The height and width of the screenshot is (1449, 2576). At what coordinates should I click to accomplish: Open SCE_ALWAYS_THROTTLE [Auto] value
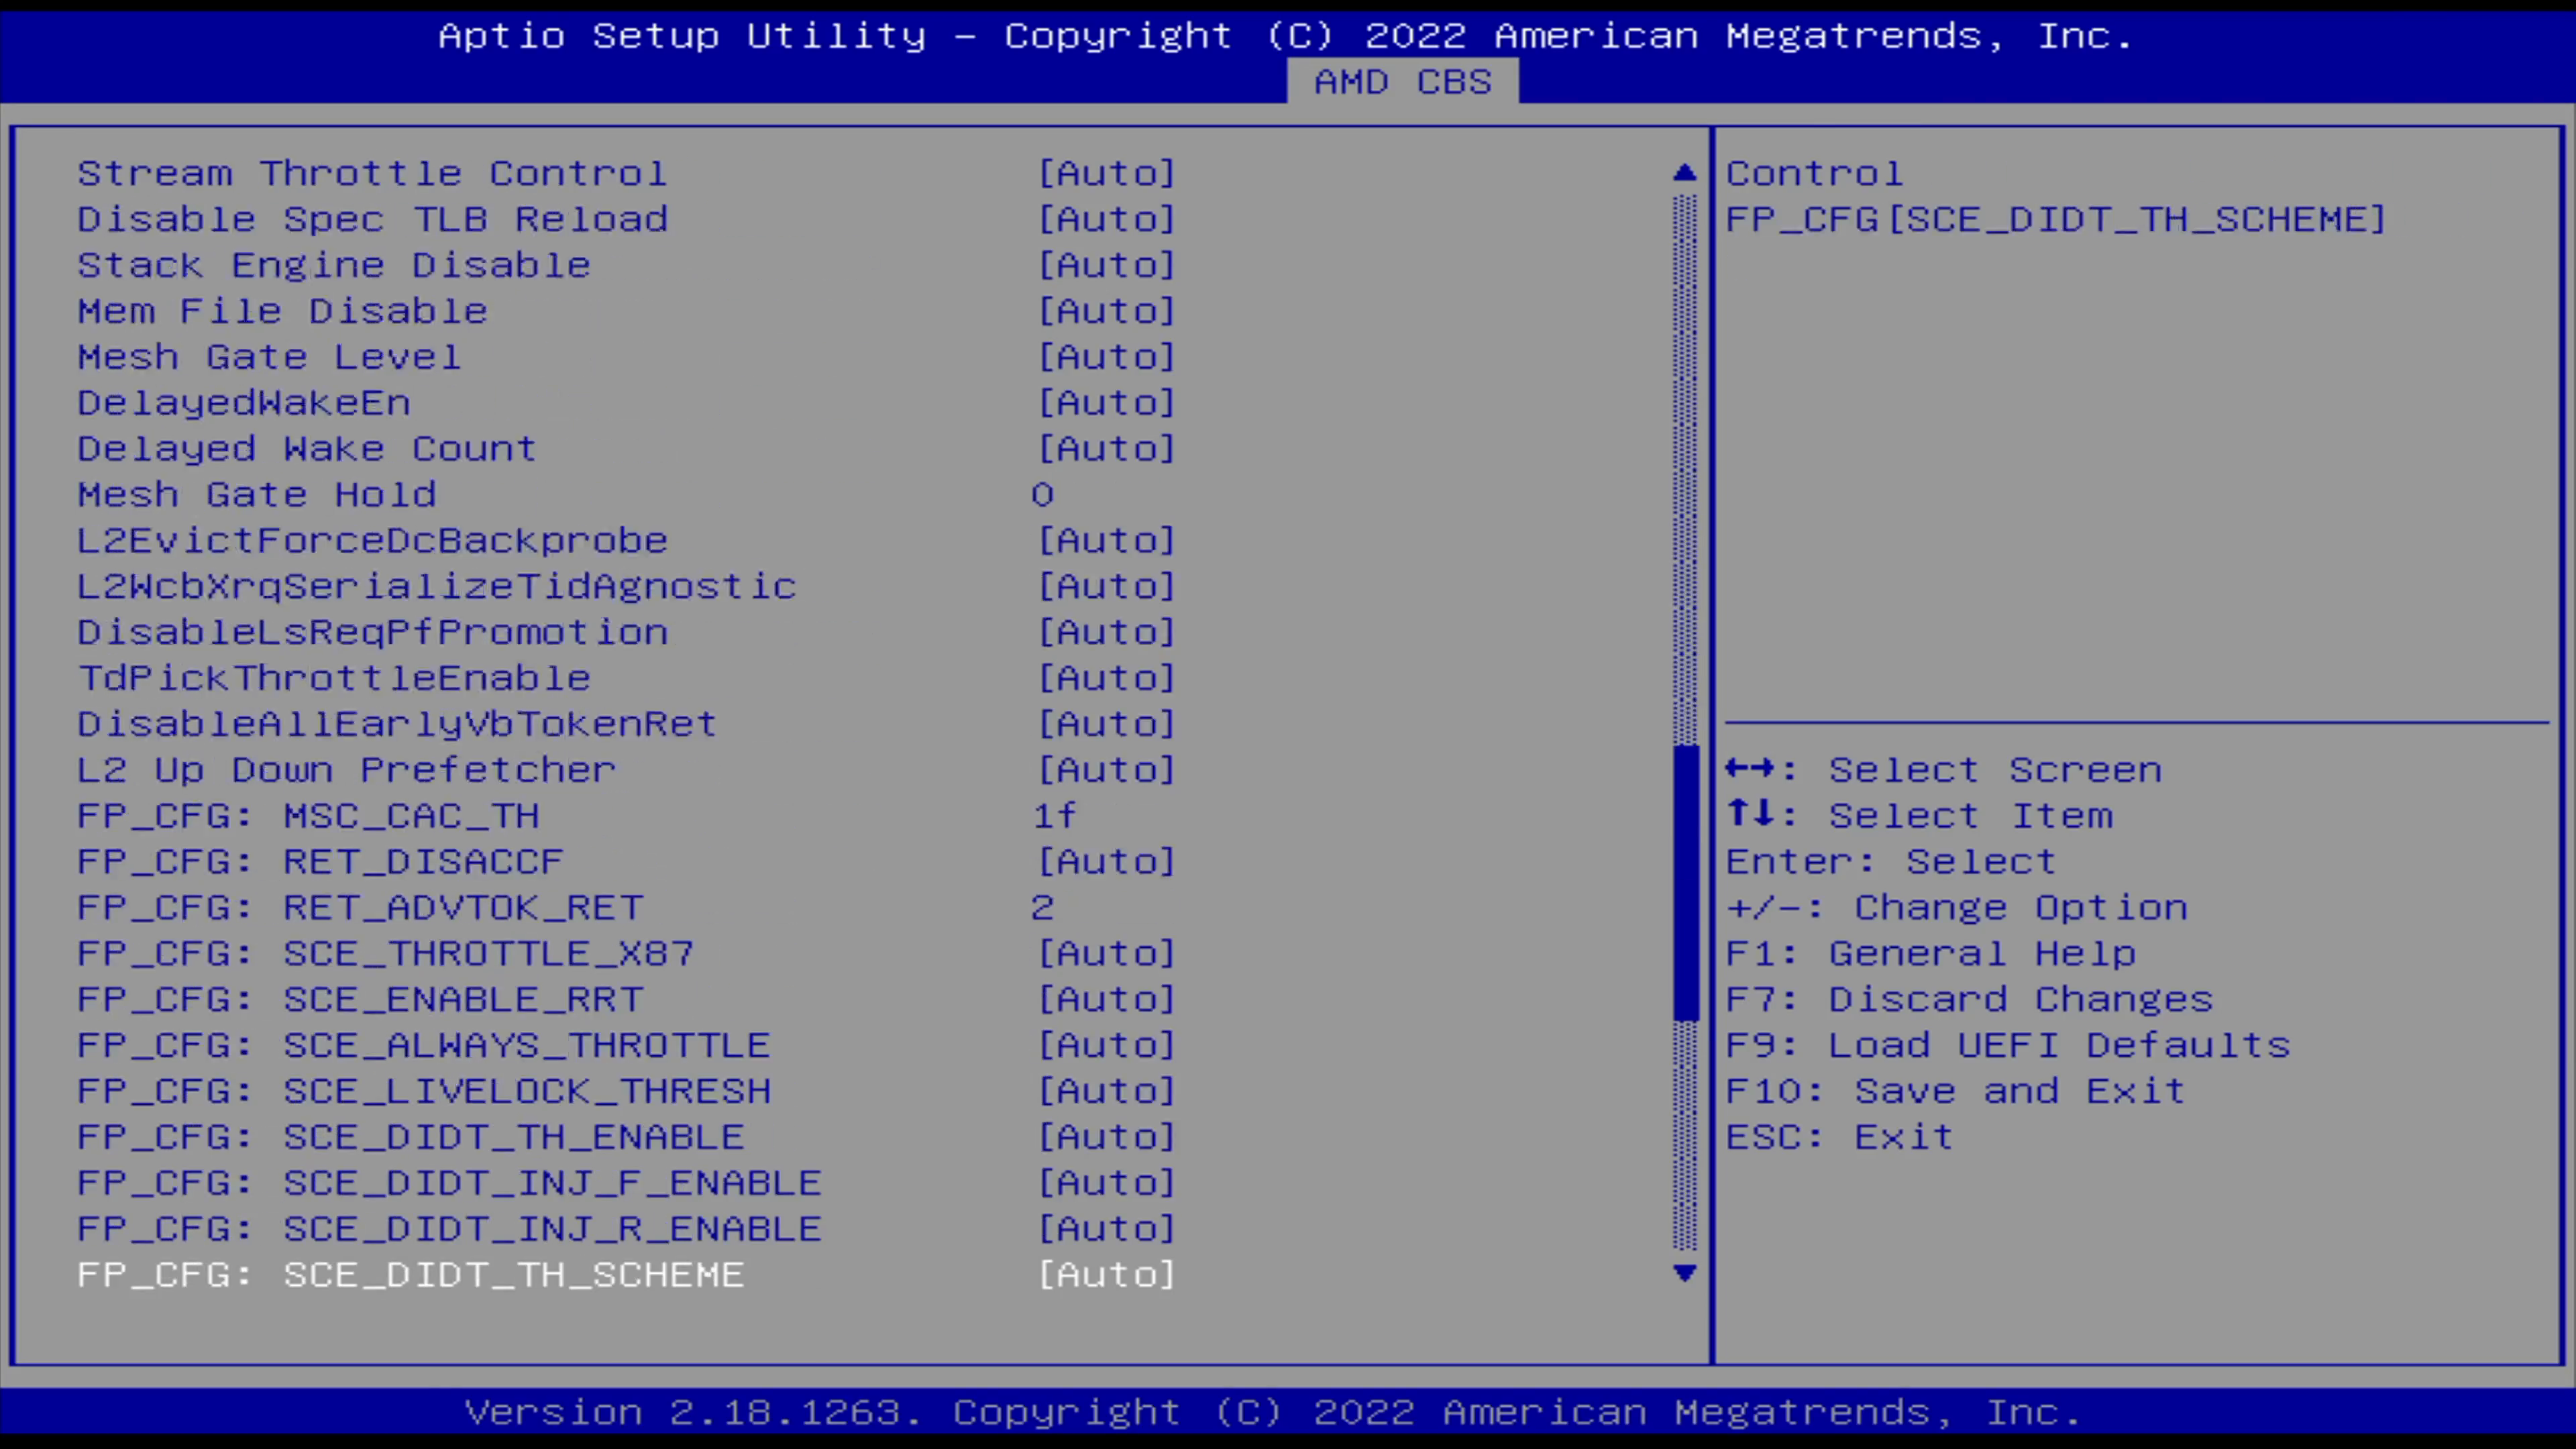pyautogui.click(x=1107, y=1047)
